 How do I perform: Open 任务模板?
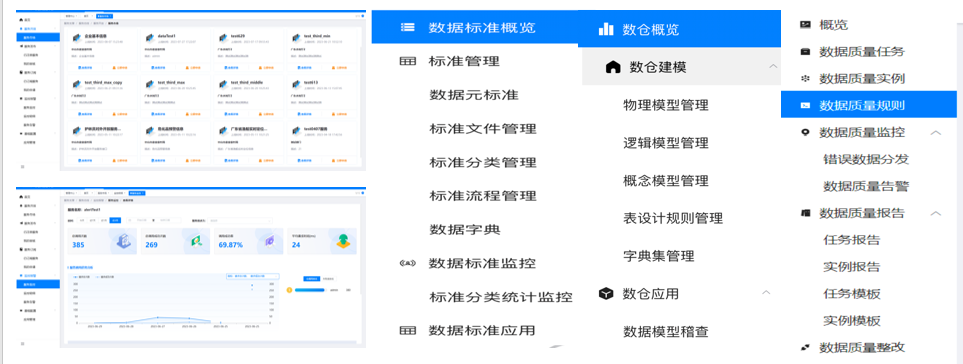tap(852, 293)
